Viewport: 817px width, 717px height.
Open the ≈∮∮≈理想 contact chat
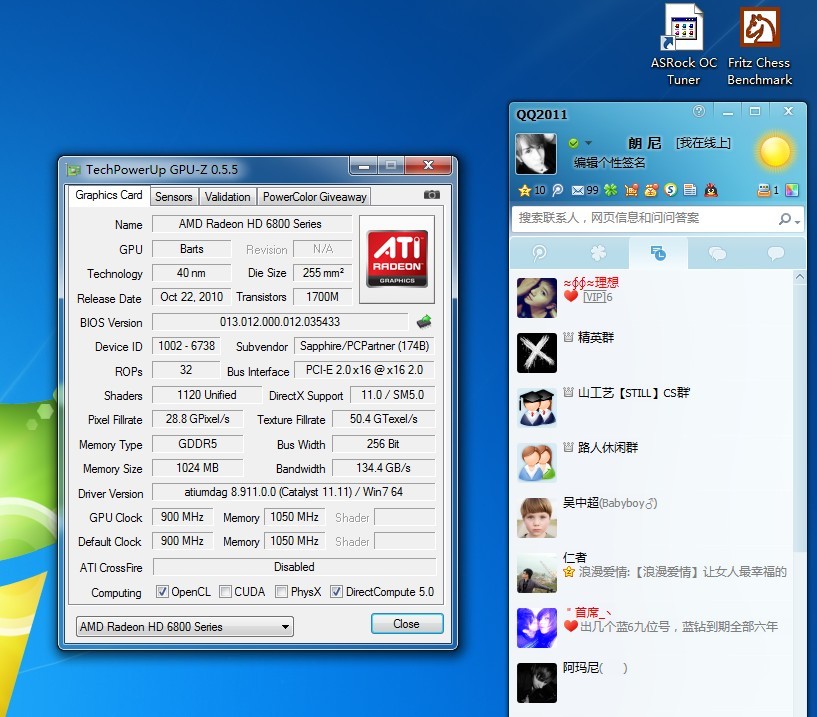tap(652, 298)
